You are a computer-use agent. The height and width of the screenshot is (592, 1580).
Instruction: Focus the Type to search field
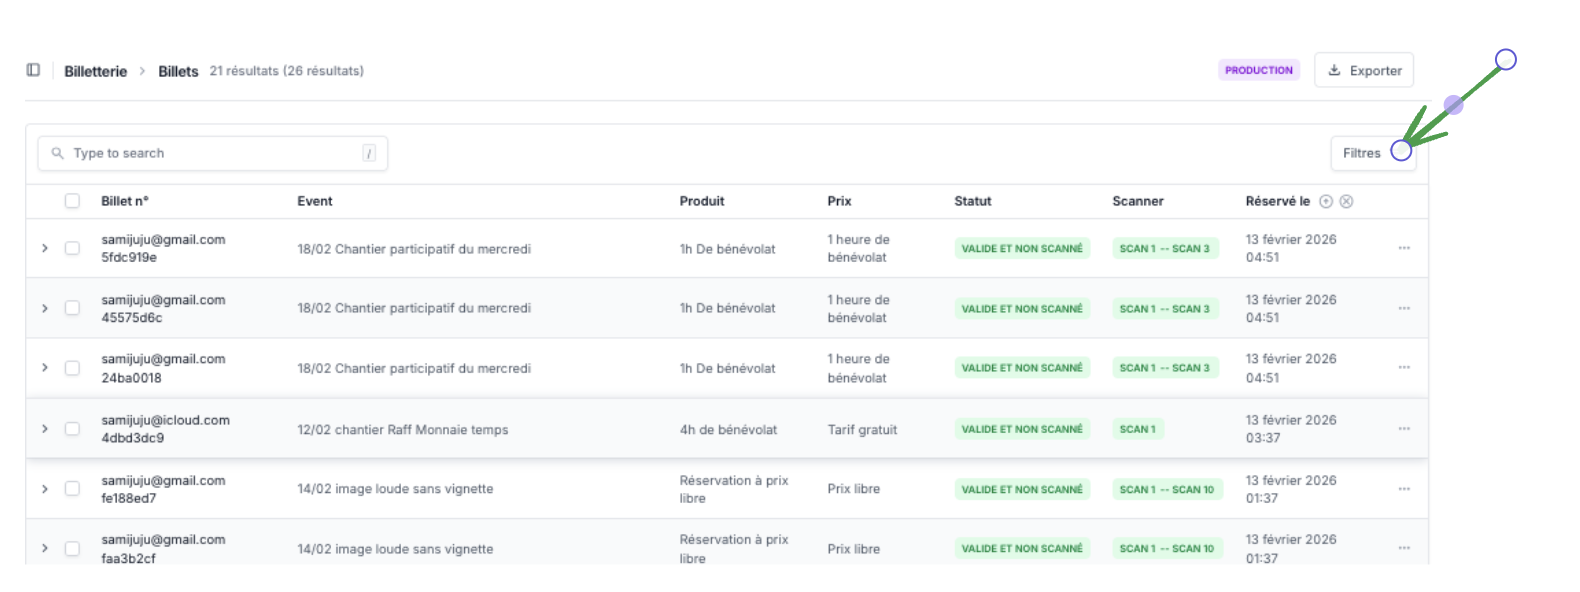click(x=212, y=153)
